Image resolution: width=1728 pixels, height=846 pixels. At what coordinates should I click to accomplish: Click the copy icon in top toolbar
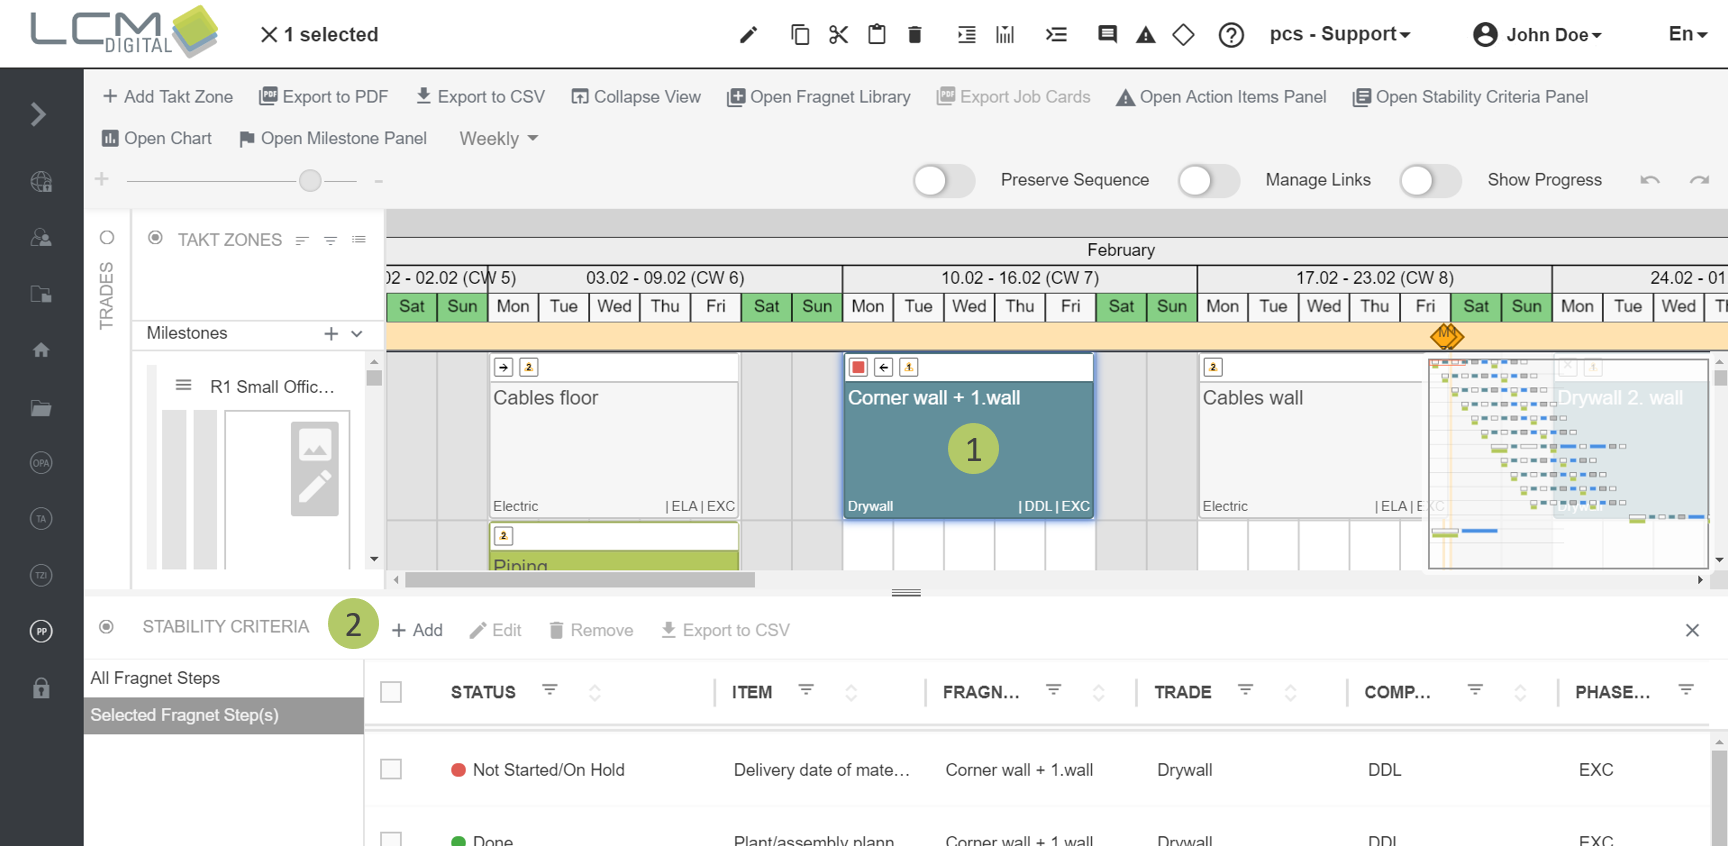point(800,35)
